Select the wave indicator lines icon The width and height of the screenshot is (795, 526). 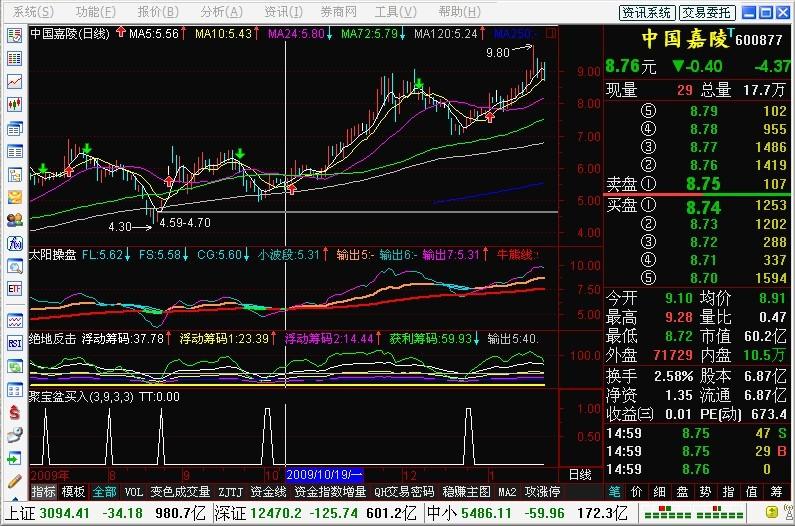[14, 321]
